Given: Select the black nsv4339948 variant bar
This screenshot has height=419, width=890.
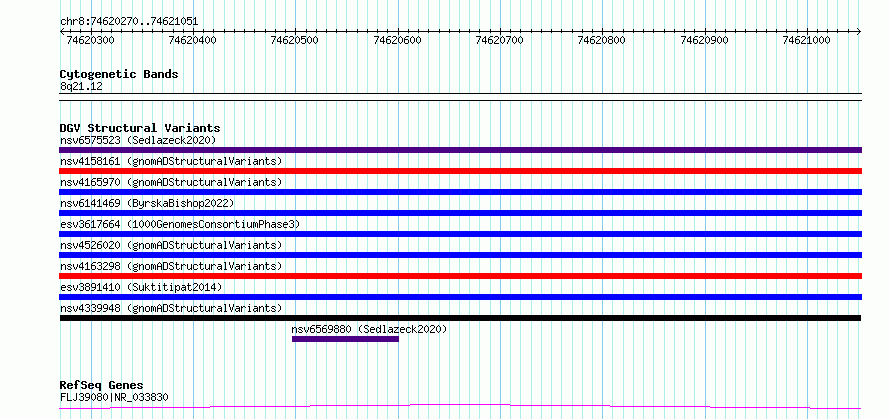Looking at the screenshot, I should (460, 318).
